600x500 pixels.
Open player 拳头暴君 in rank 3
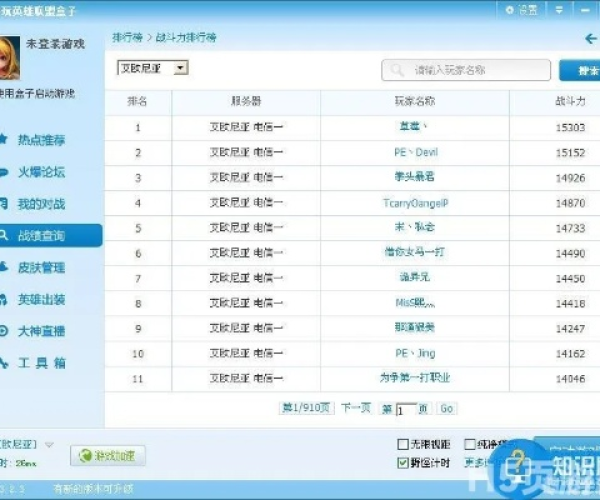coord(414,177)
